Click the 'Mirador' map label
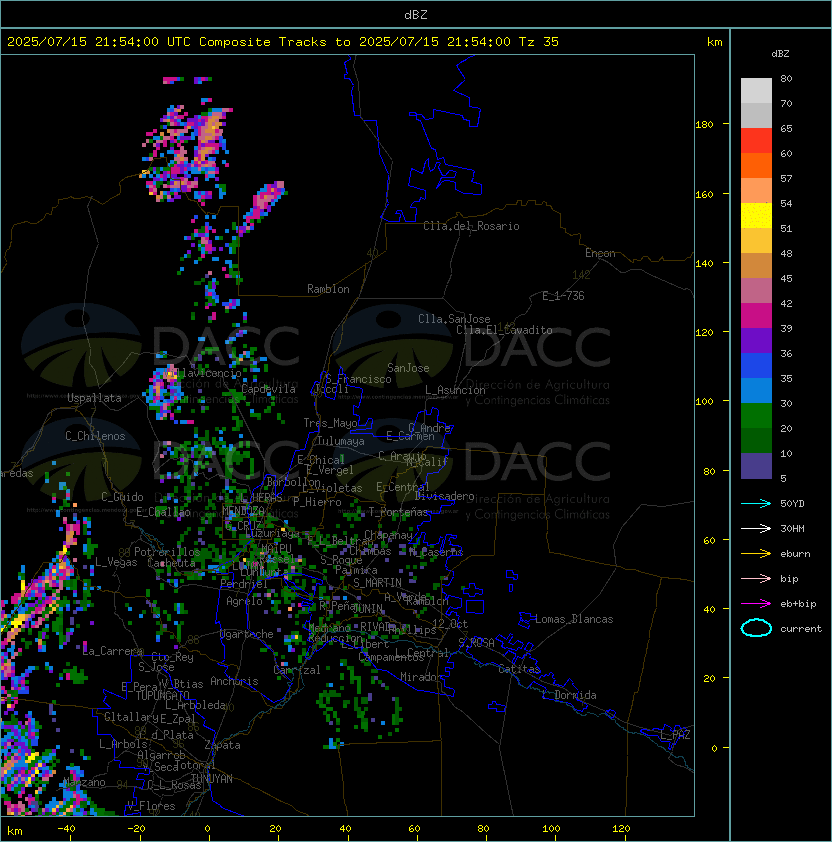This screenshot has height=842, width=832. point(421,677)
